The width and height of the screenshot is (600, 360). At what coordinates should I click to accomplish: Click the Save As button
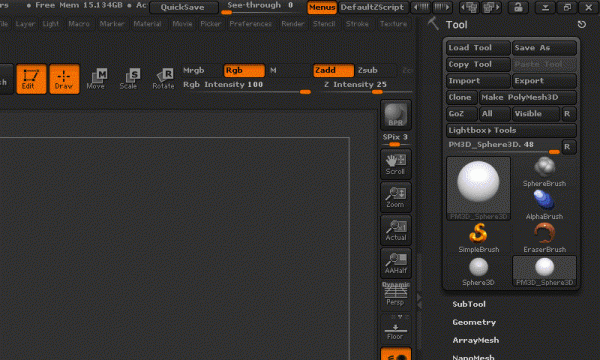coord(544,48)
